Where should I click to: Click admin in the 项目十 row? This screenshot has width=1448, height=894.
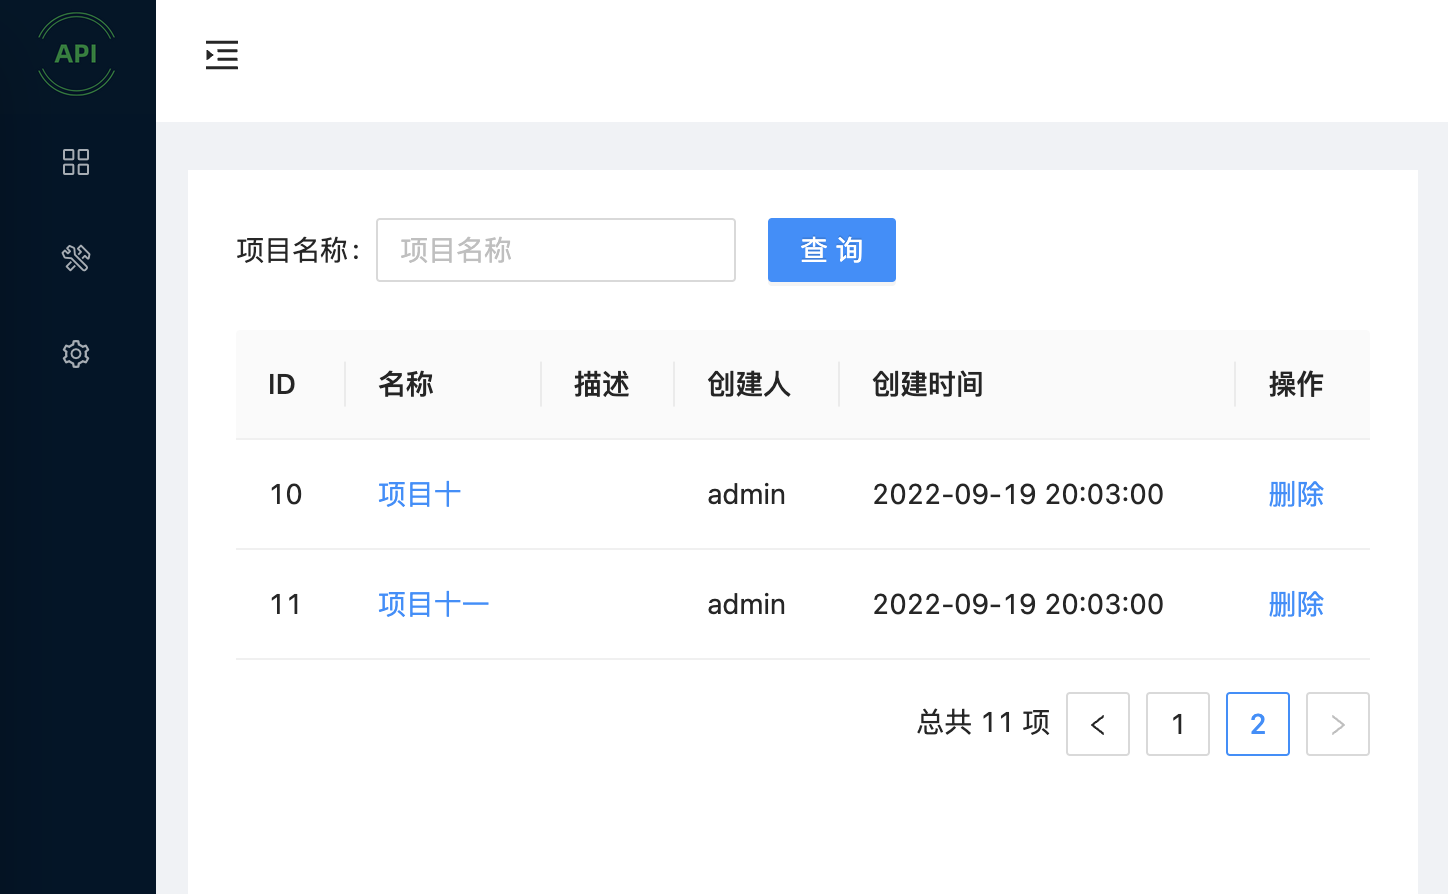coord(746,494)
